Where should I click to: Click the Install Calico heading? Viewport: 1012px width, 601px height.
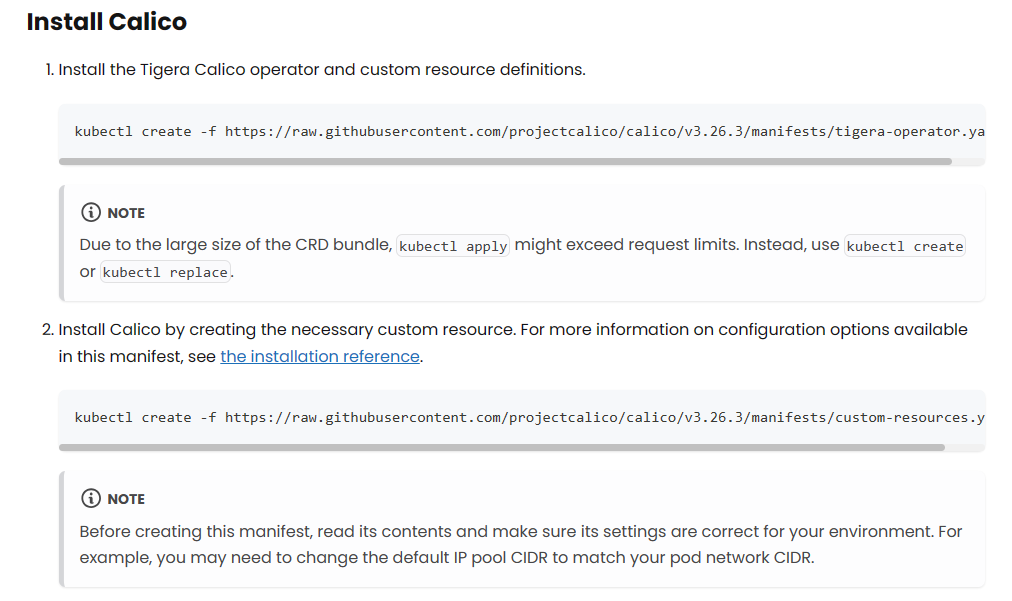pyautogui.click(x=106, y=22)
